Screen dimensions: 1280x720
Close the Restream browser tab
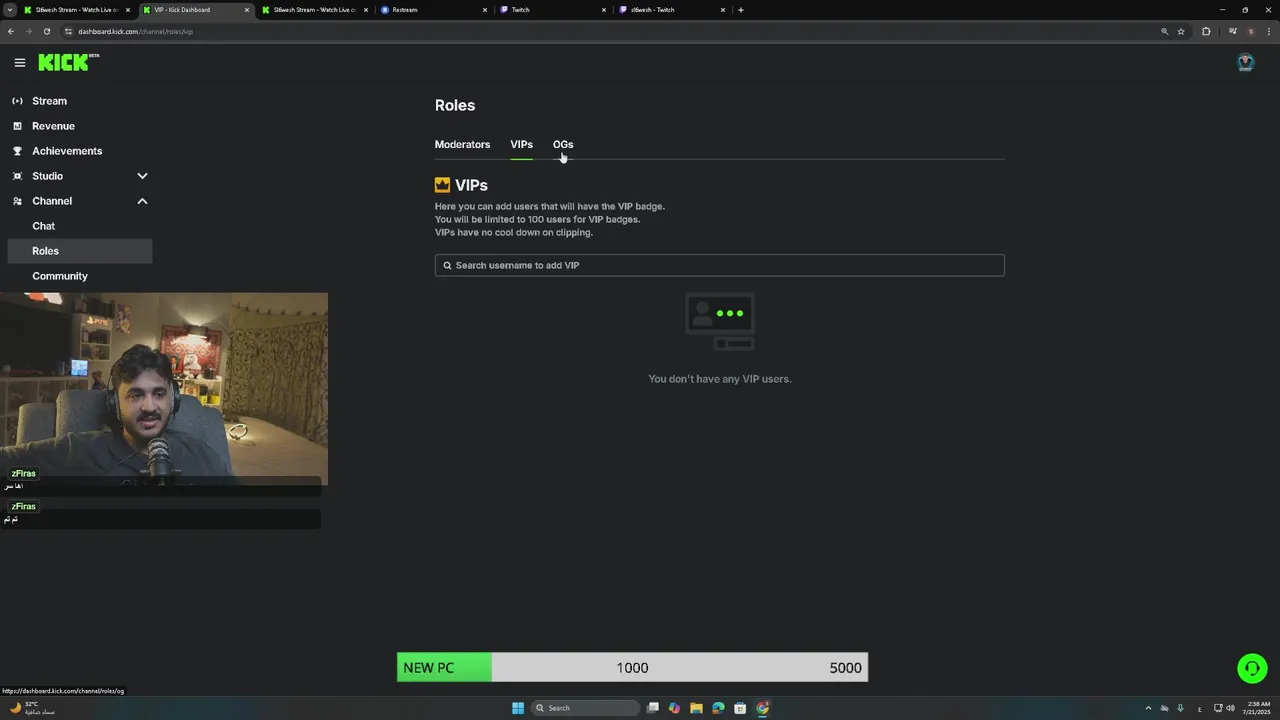(485, 10)
